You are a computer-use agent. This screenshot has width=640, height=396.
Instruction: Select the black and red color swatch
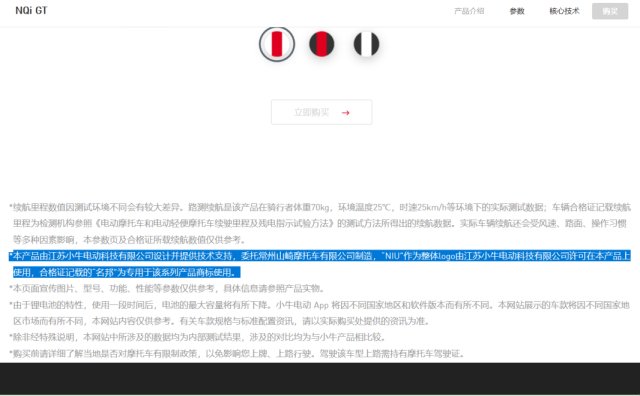[322, 44]
